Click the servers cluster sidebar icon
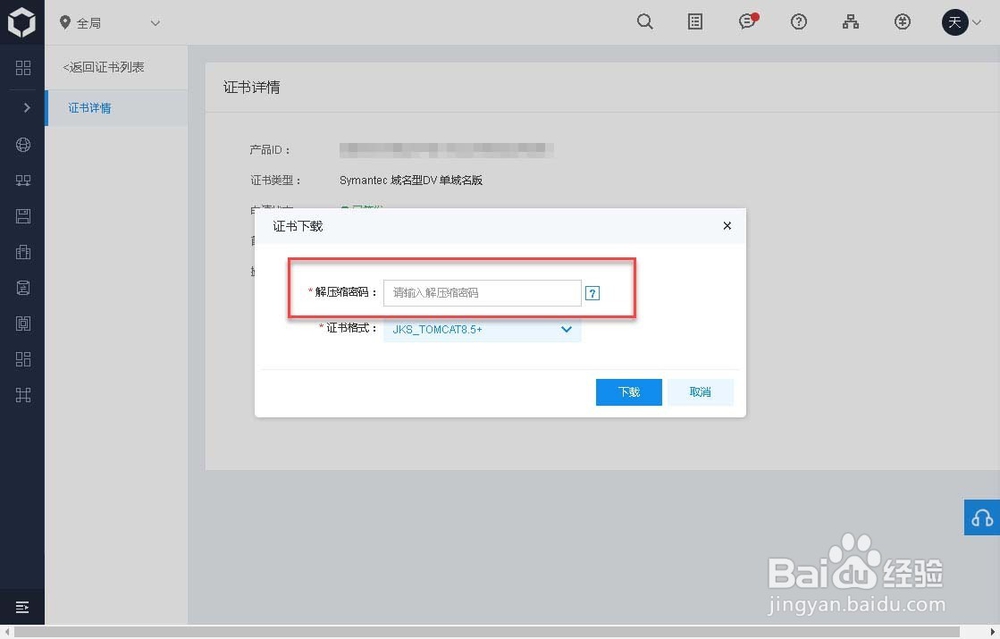This screenshot has height=639, width=1000. 23,180
